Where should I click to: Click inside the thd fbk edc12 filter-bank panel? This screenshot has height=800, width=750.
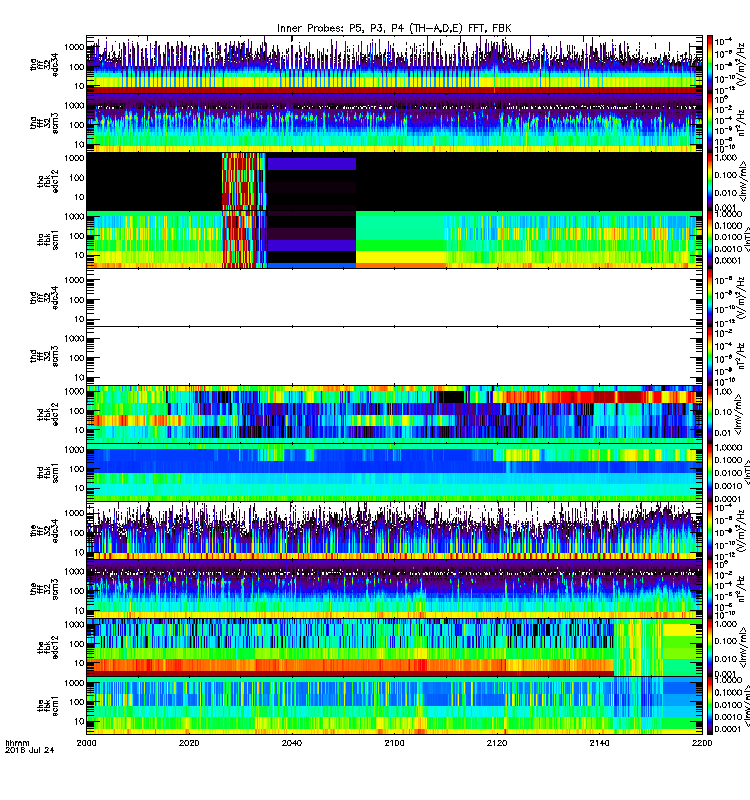(394, 415)
